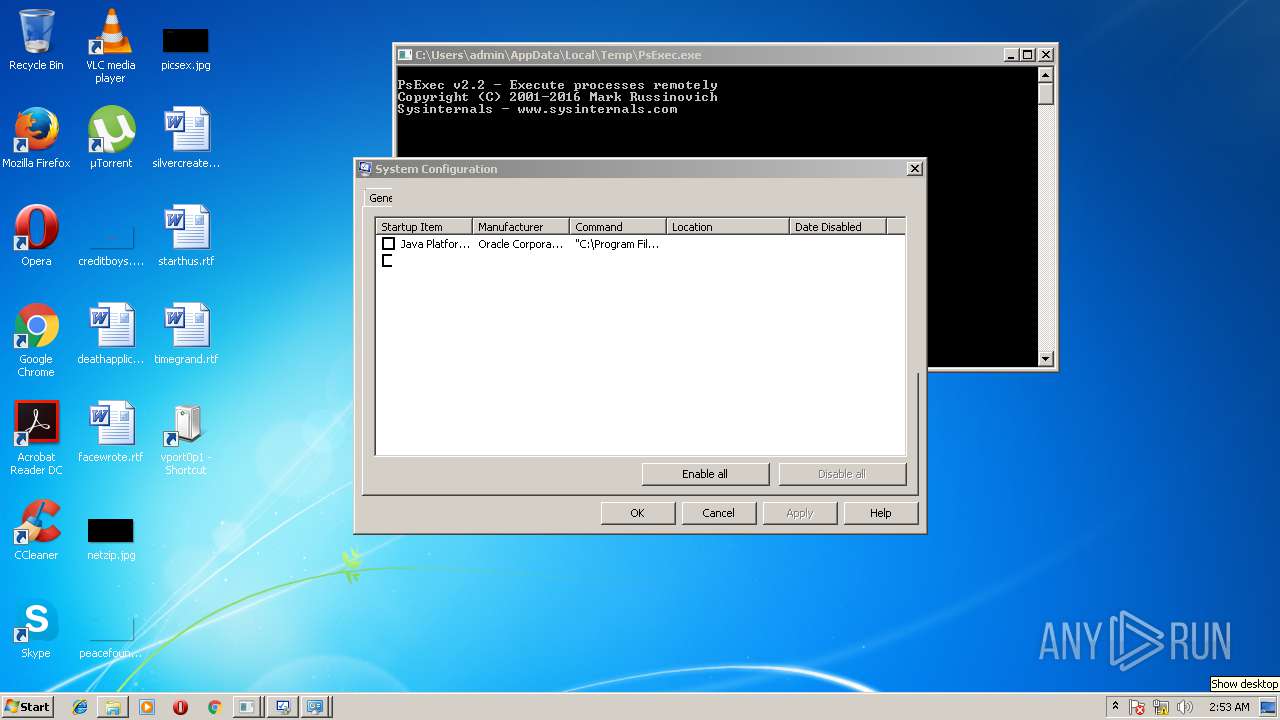Select the timegrand.rtf document icon
This screenshot has height=720, width=1280.
(x=185, y=334)
